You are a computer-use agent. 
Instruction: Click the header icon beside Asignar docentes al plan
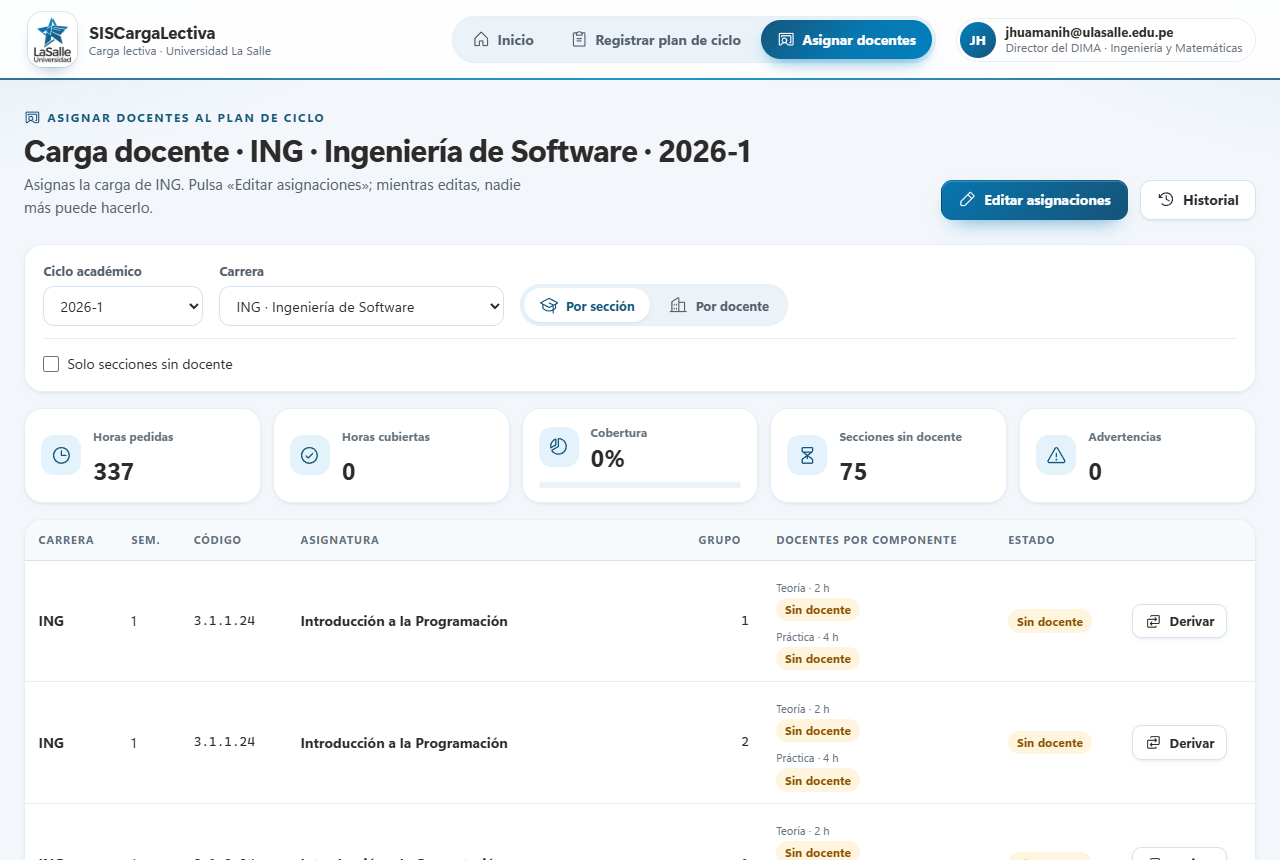31,118
